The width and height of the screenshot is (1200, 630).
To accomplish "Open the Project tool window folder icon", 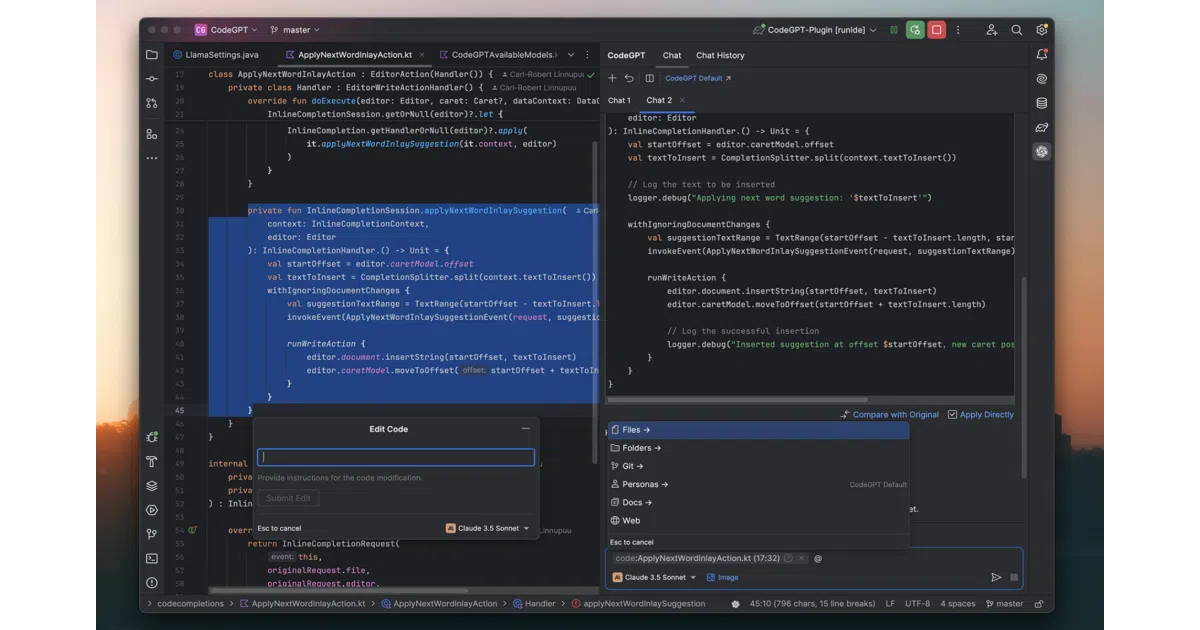I will 152,55.
